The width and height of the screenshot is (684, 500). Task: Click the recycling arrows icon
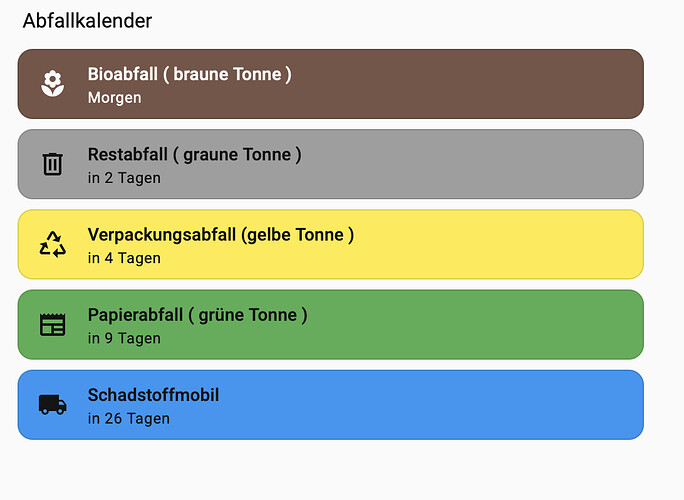click(x=53, y=244)
